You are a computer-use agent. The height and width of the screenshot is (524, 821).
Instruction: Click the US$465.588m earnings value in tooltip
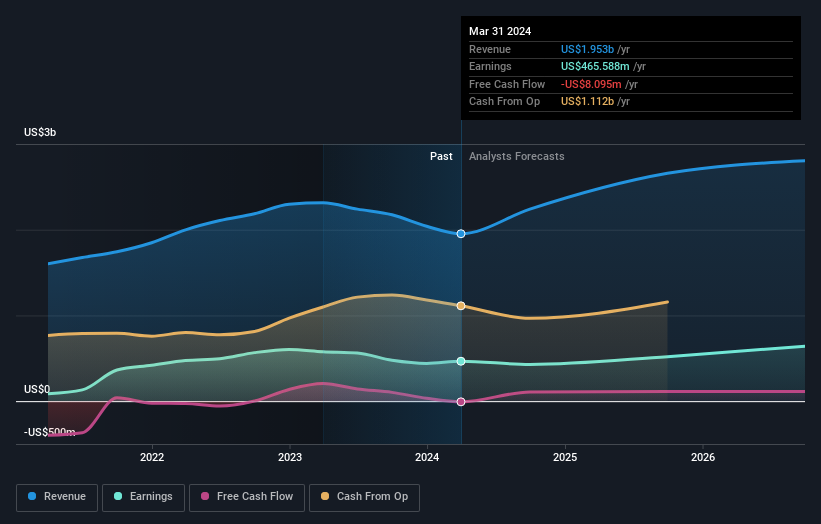tap(595, 66)
